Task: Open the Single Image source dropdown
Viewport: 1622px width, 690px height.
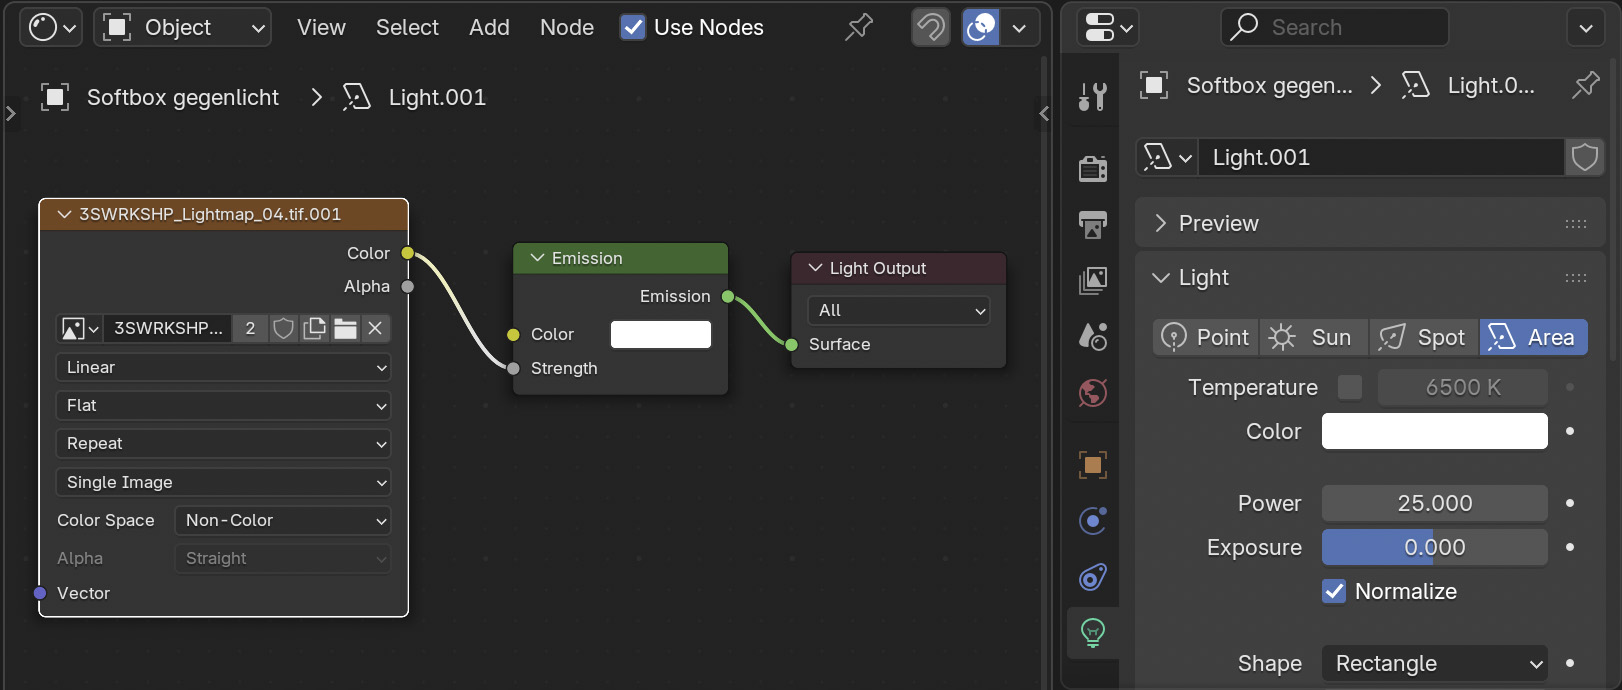Action: (223, 482)
